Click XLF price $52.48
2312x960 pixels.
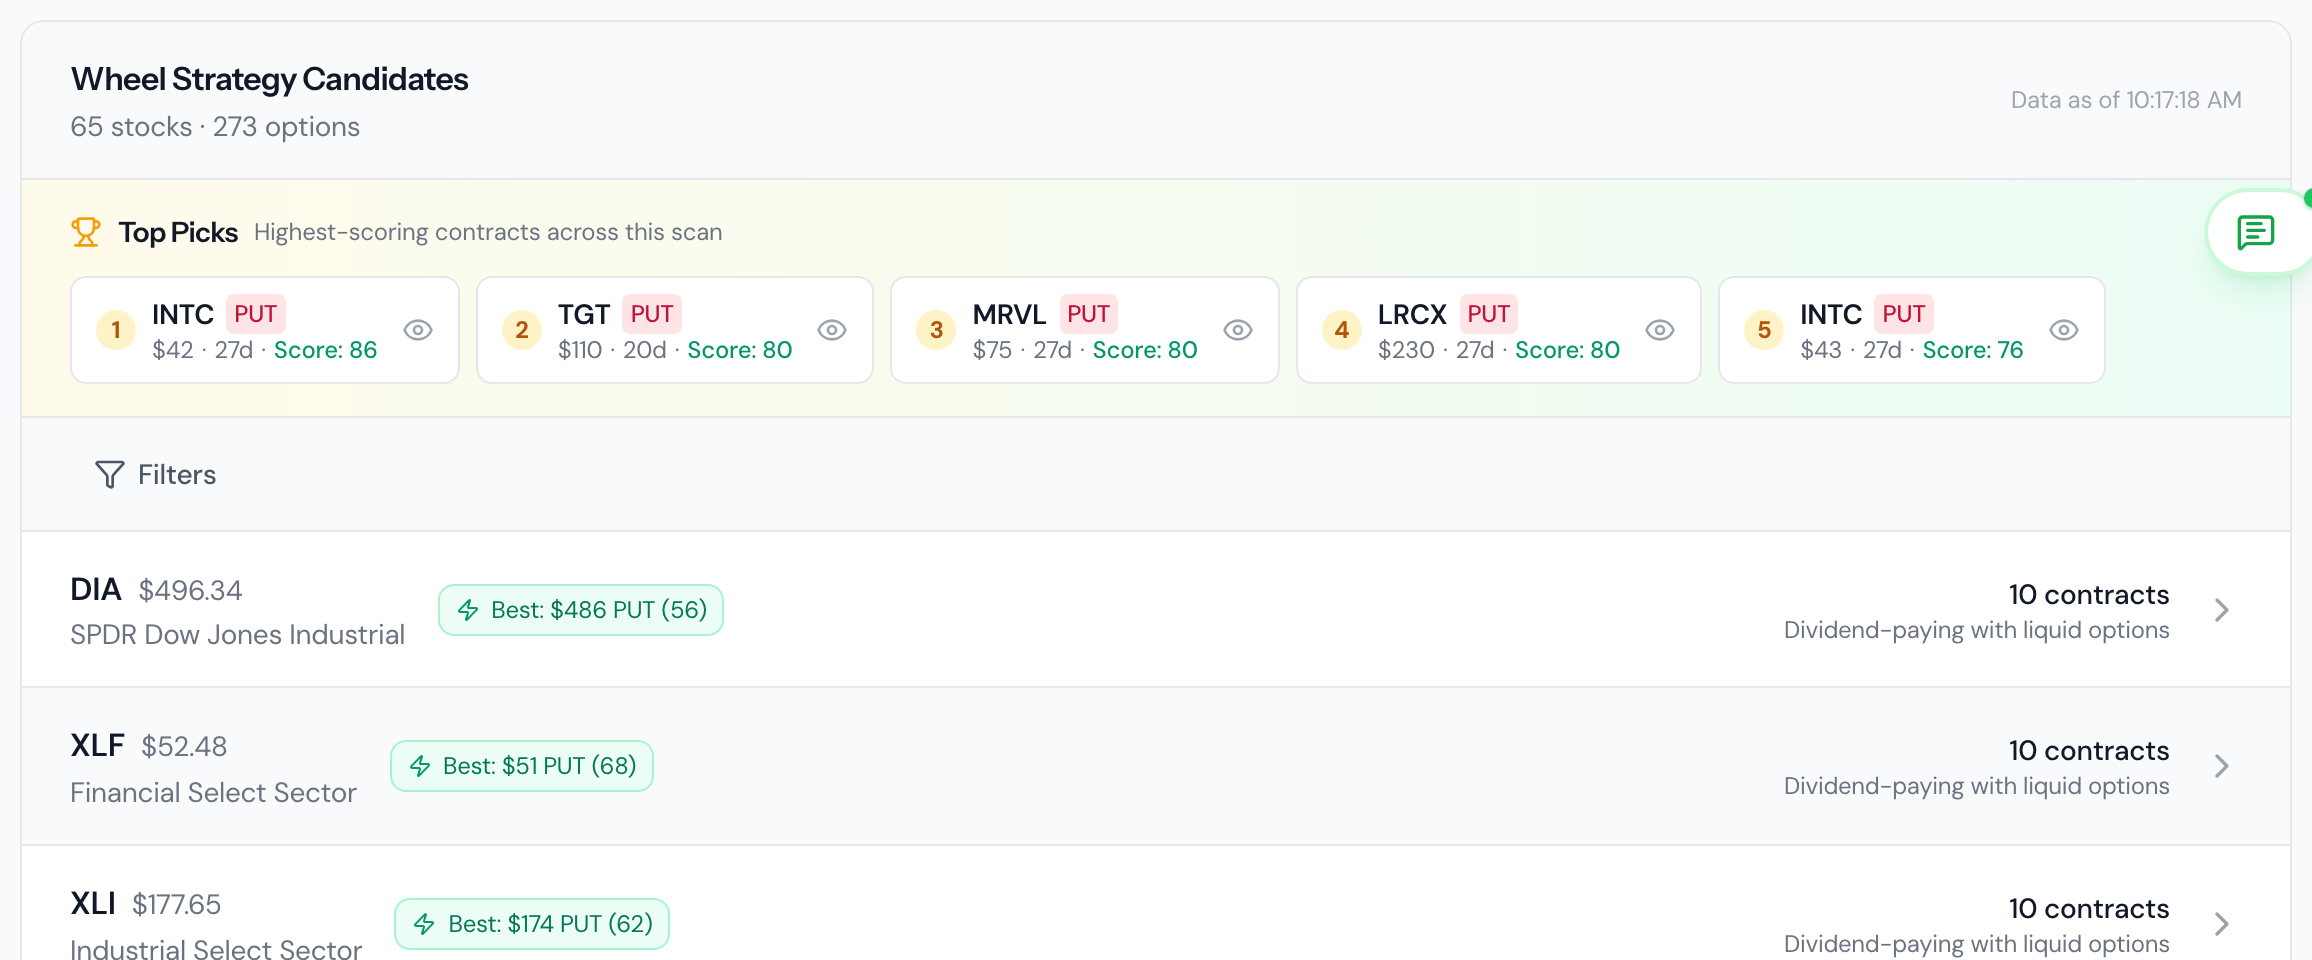pyautogui.click(x=184, y=747)
